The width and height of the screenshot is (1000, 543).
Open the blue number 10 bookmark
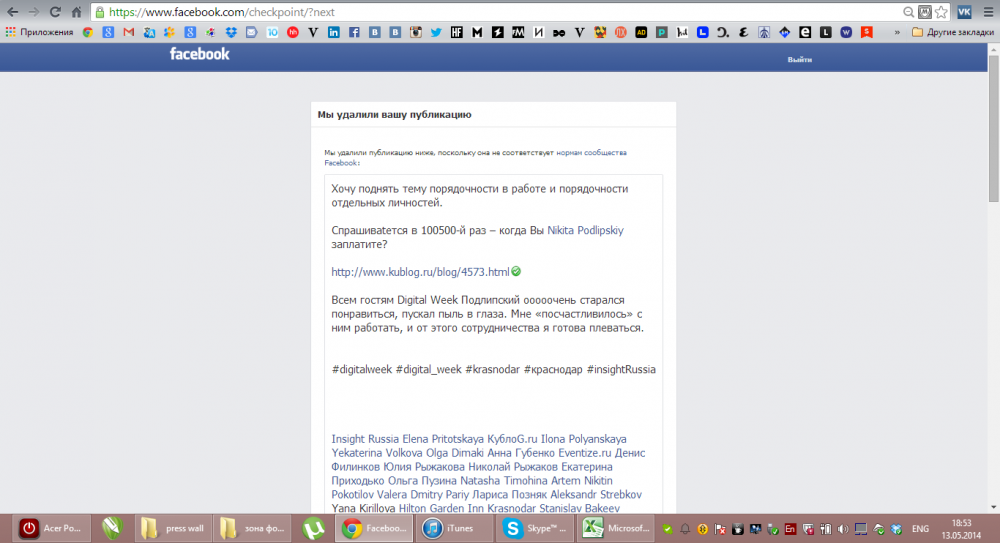point(272,32)
